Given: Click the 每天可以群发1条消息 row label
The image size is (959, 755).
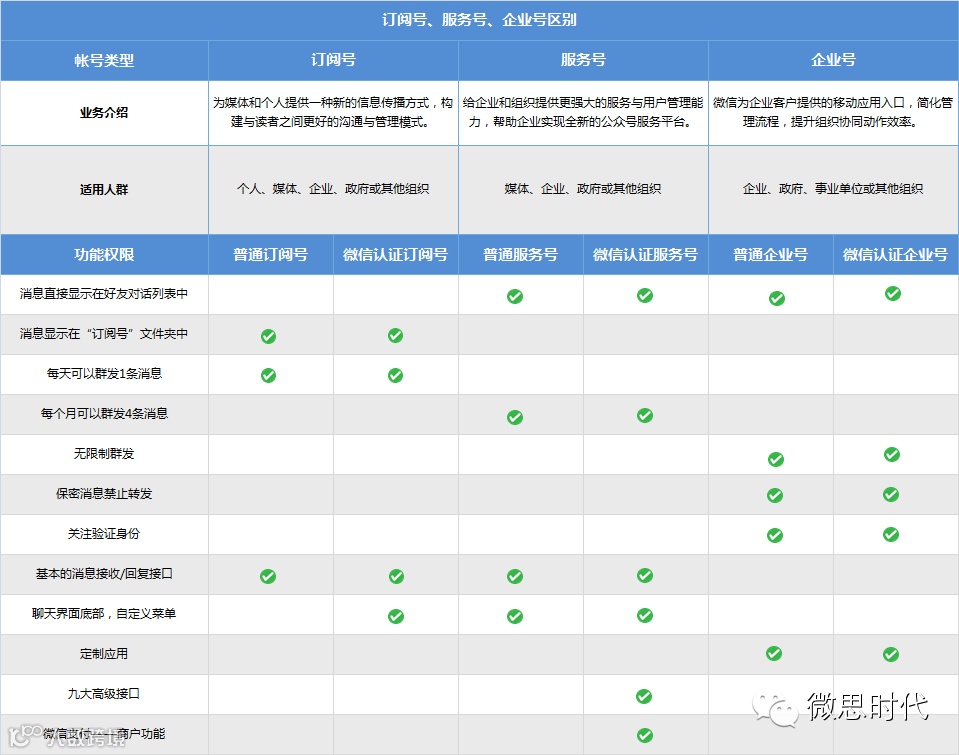Looking at the screenshot, I should tap(104, 373).
